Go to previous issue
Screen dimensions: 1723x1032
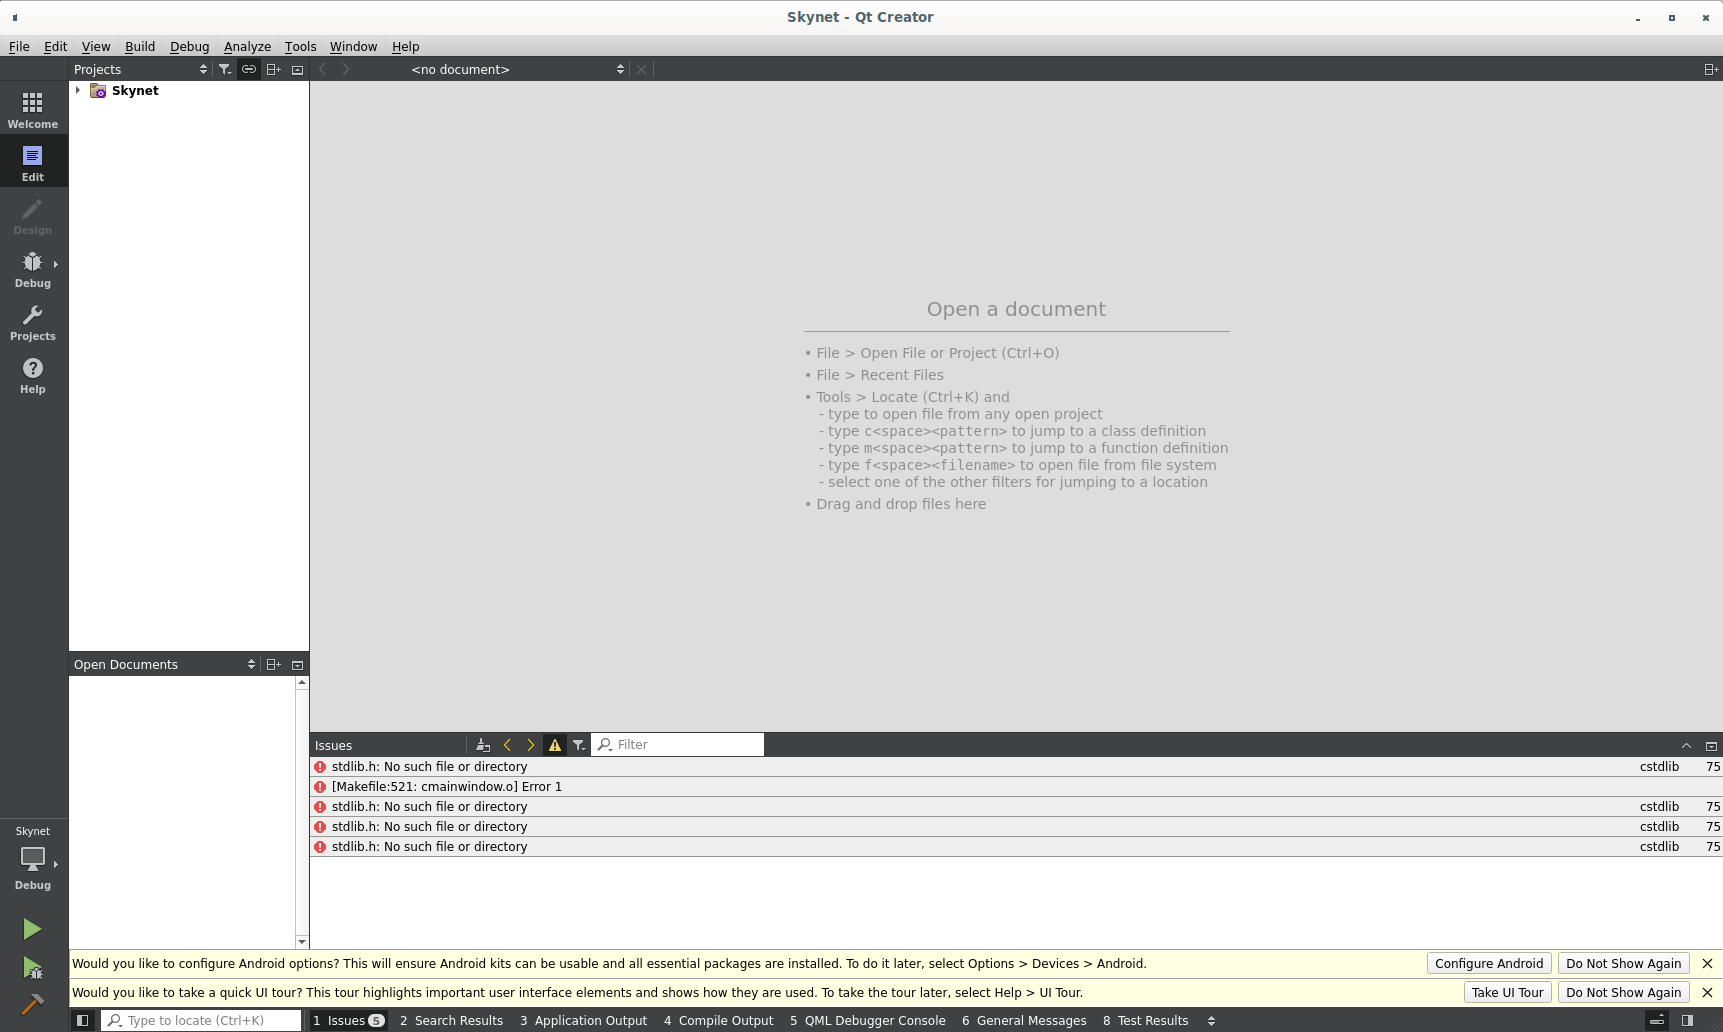point(507,745)
